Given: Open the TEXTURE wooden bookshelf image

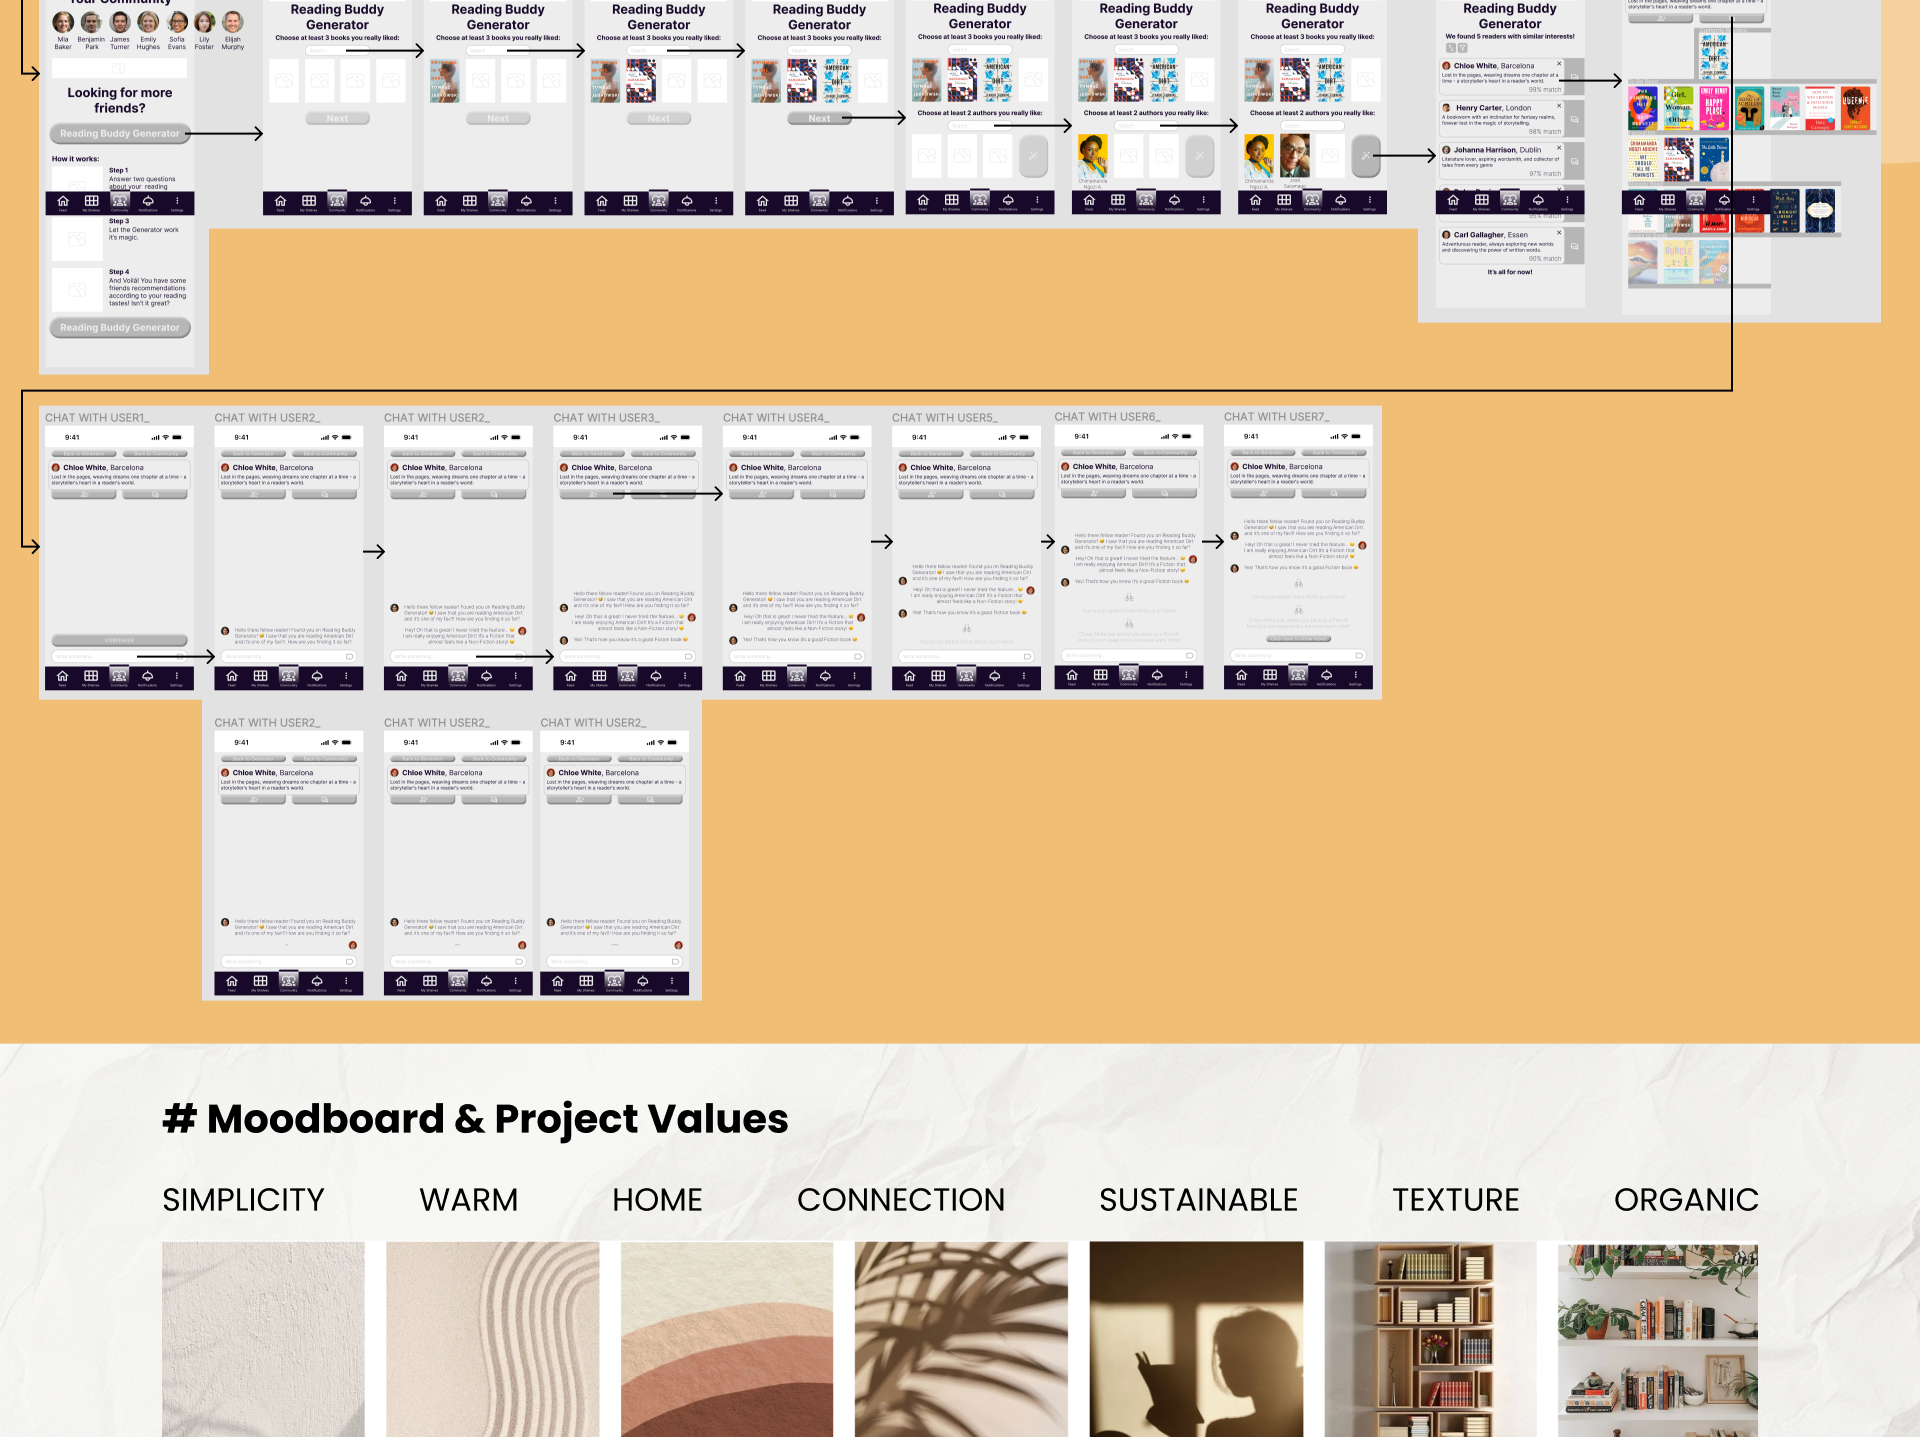Looking at the screenshot, I should (1430, 1339).
